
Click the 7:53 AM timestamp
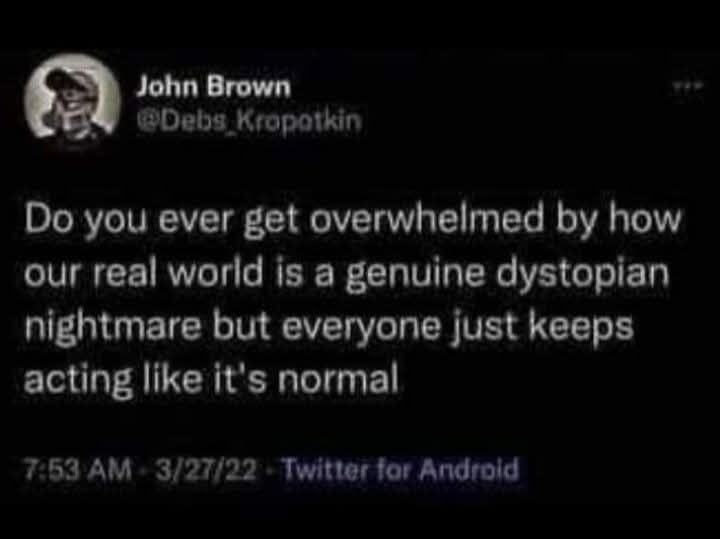(x=78, y=470)
